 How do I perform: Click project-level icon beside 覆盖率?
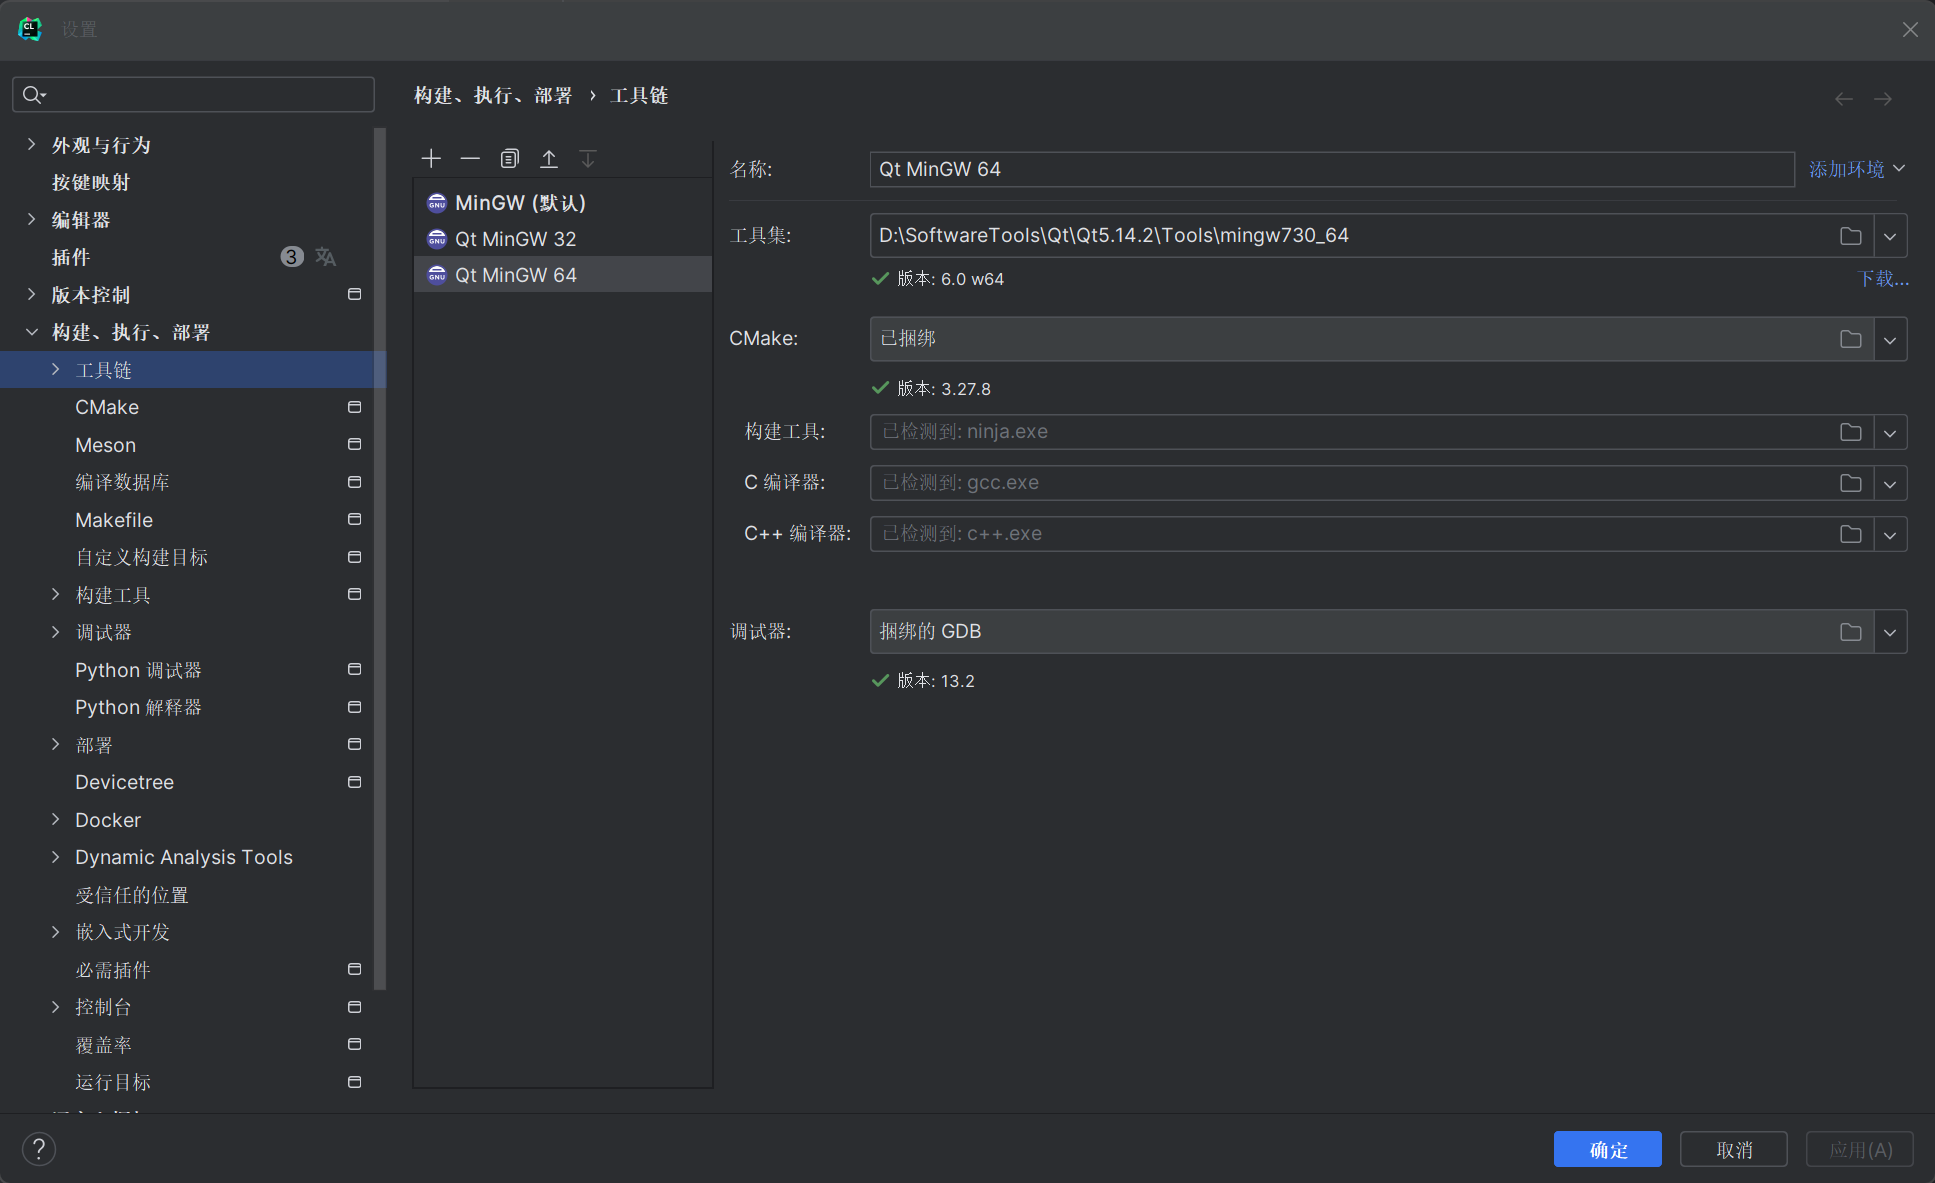click(354, 1044)
